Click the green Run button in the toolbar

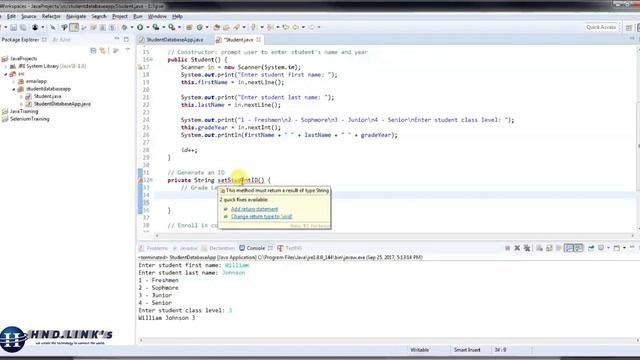click(x=140, y=27)
